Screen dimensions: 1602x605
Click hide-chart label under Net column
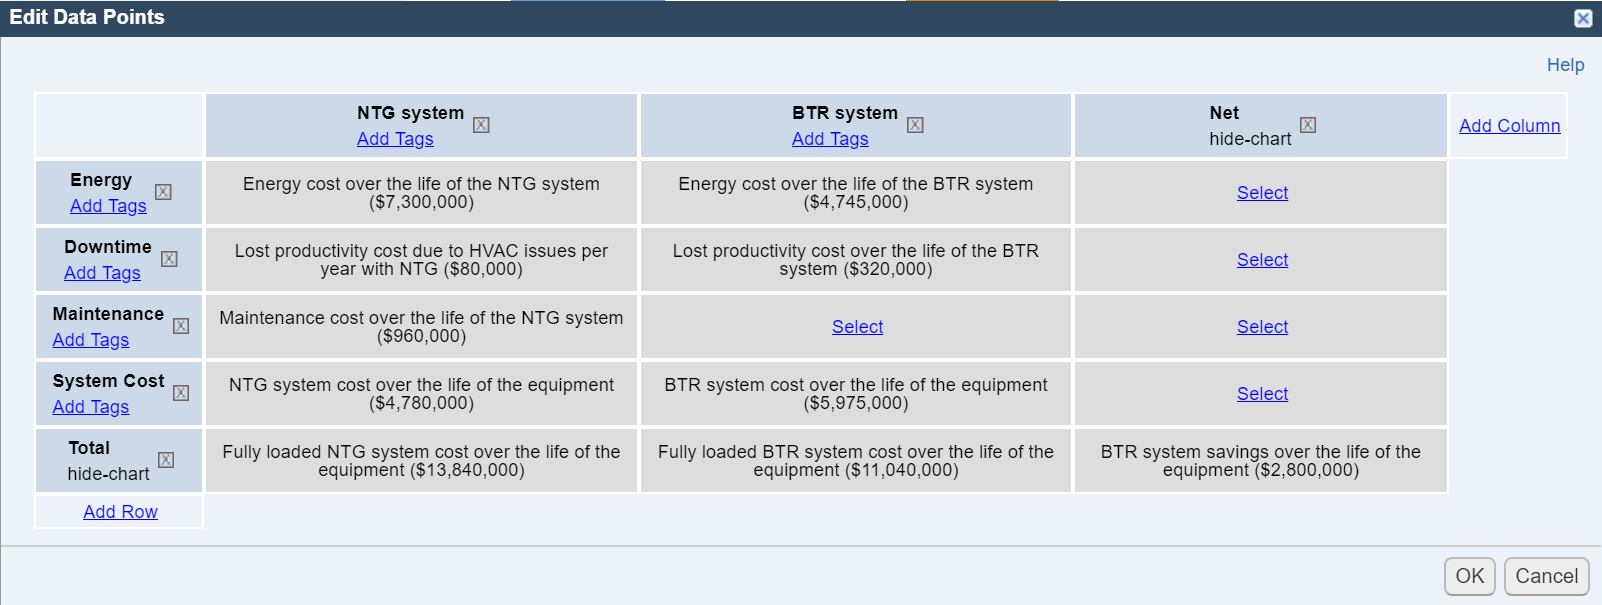(1250, 139)
